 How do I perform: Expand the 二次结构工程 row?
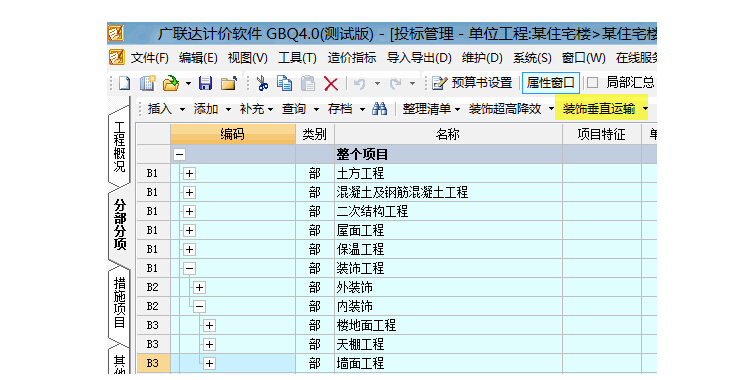click(189, 211)
